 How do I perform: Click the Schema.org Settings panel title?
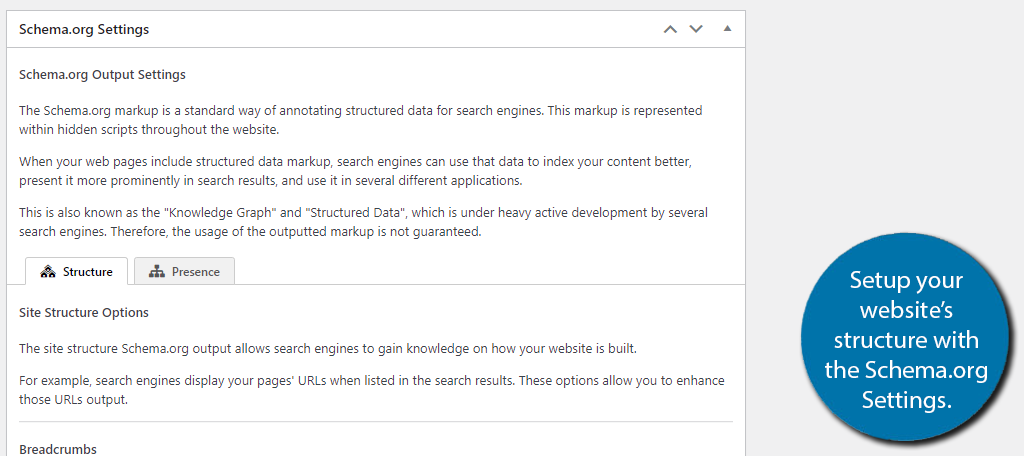(84, 29)
